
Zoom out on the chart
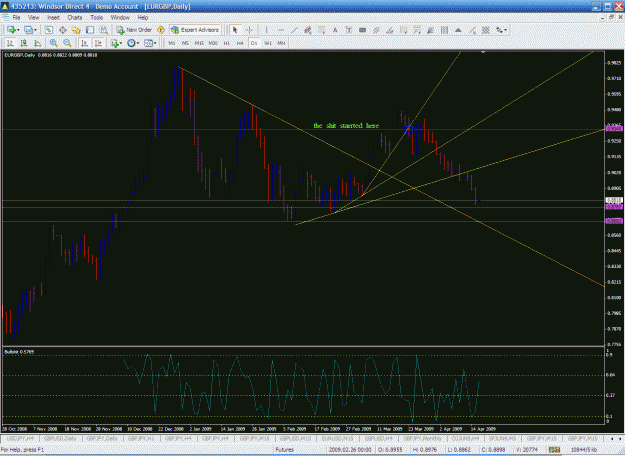tap(67, 43)
